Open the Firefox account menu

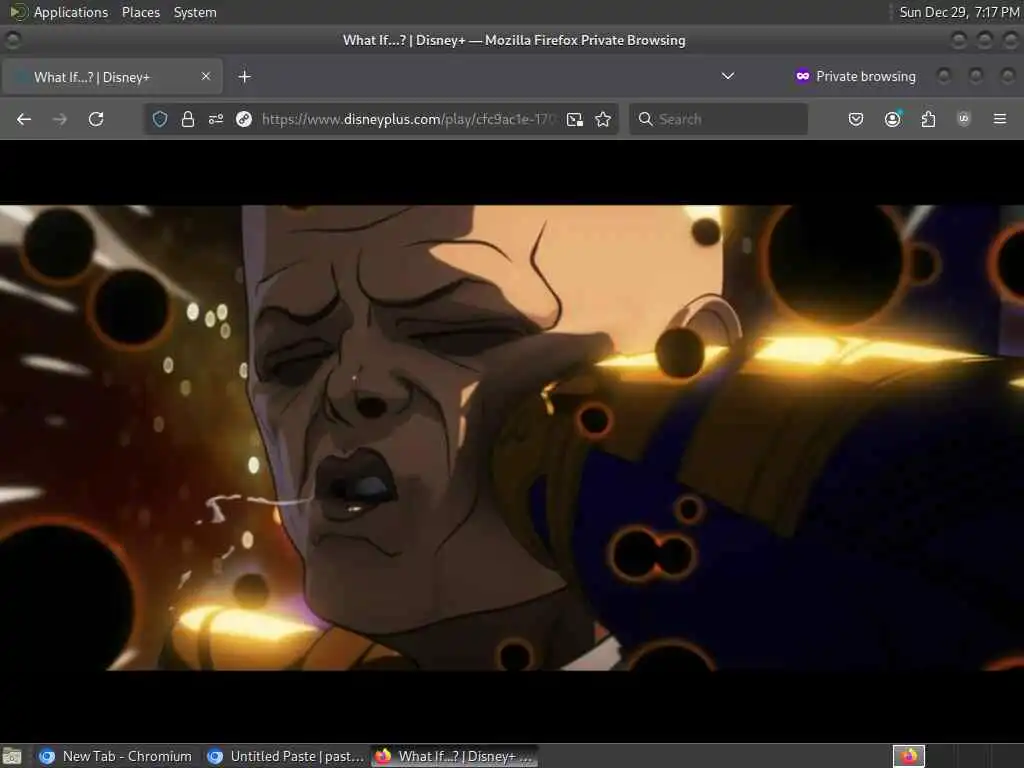pyautogui.click(x=893, y=119)
